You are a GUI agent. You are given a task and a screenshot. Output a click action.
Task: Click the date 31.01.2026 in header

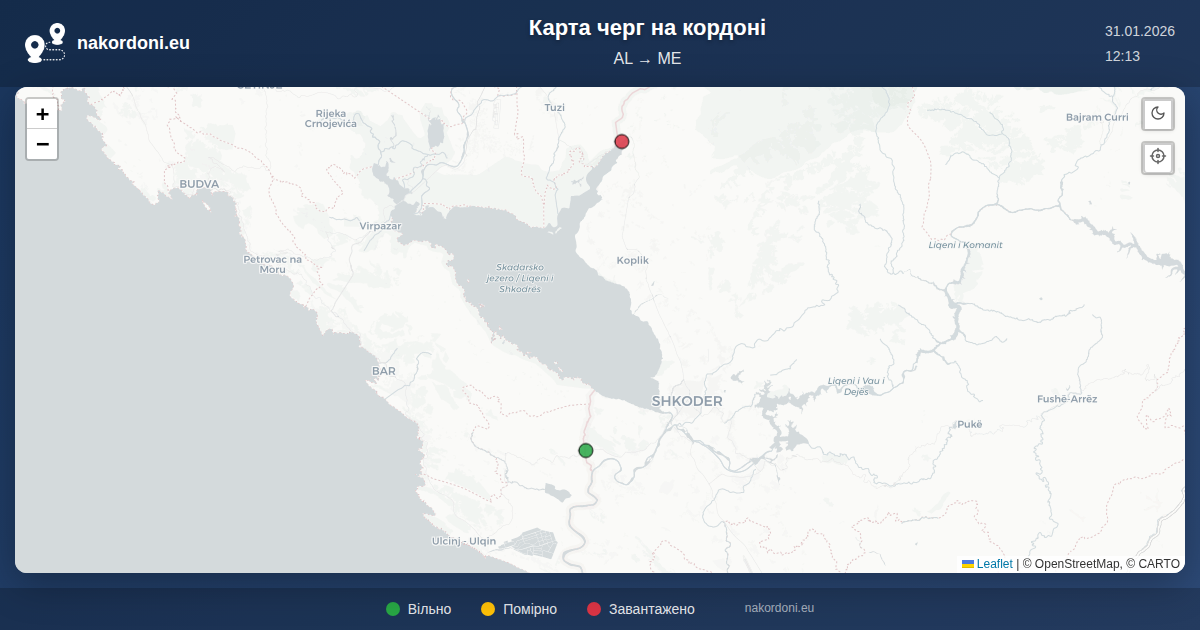click(1139, 31)
